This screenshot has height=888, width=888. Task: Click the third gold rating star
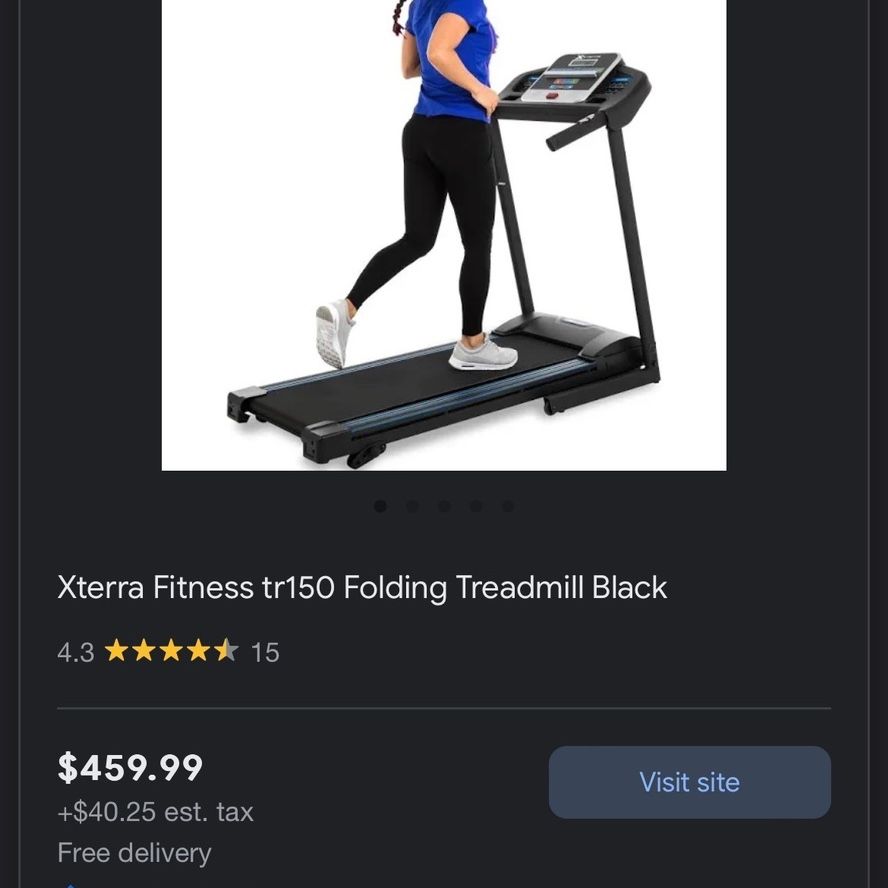coord(171,650)
